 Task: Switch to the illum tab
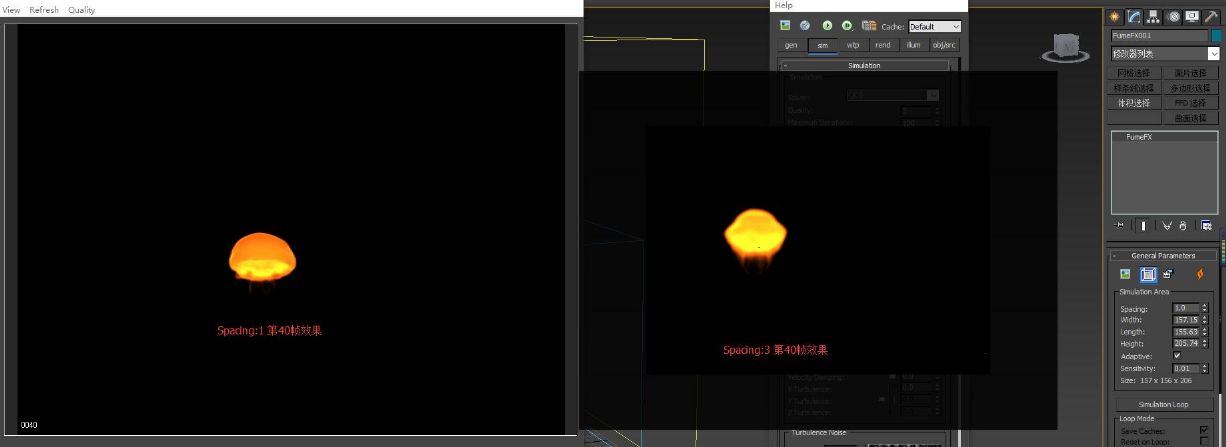[913, 45]
